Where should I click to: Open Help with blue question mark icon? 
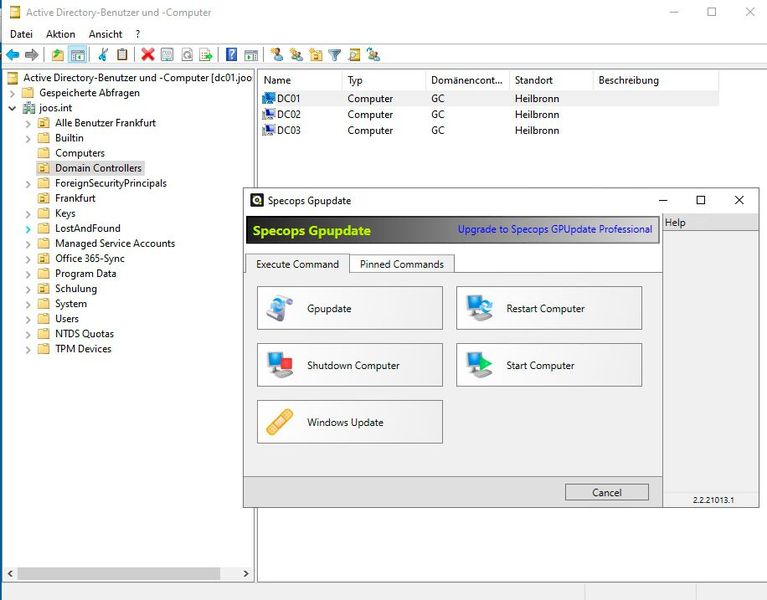pos(231,55)
